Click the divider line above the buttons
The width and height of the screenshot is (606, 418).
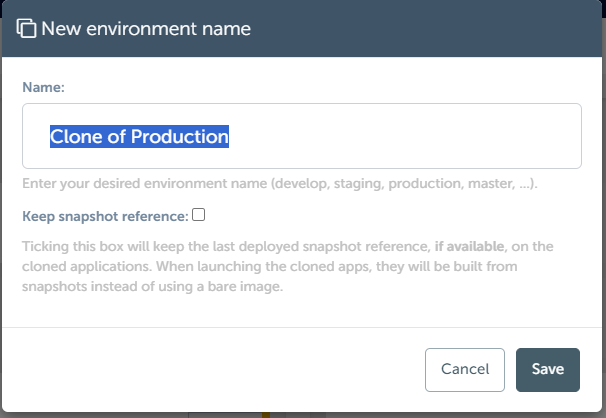(300, 327)
